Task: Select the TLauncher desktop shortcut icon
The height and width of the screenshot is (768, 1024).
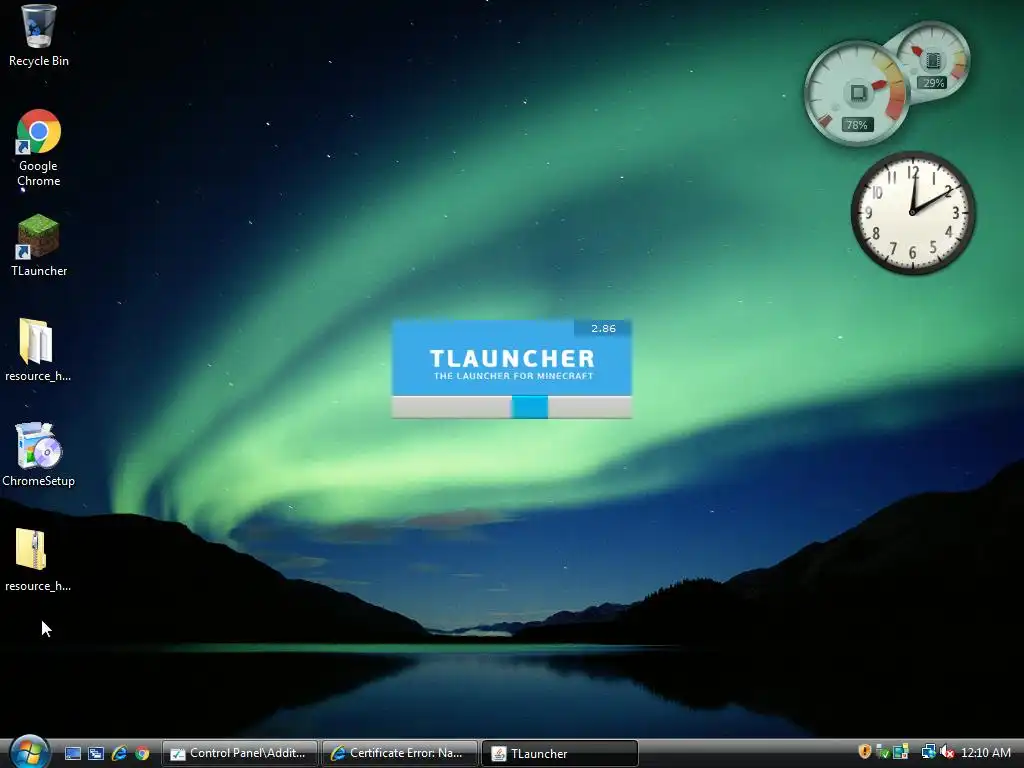Action: (x=39, y=246)
